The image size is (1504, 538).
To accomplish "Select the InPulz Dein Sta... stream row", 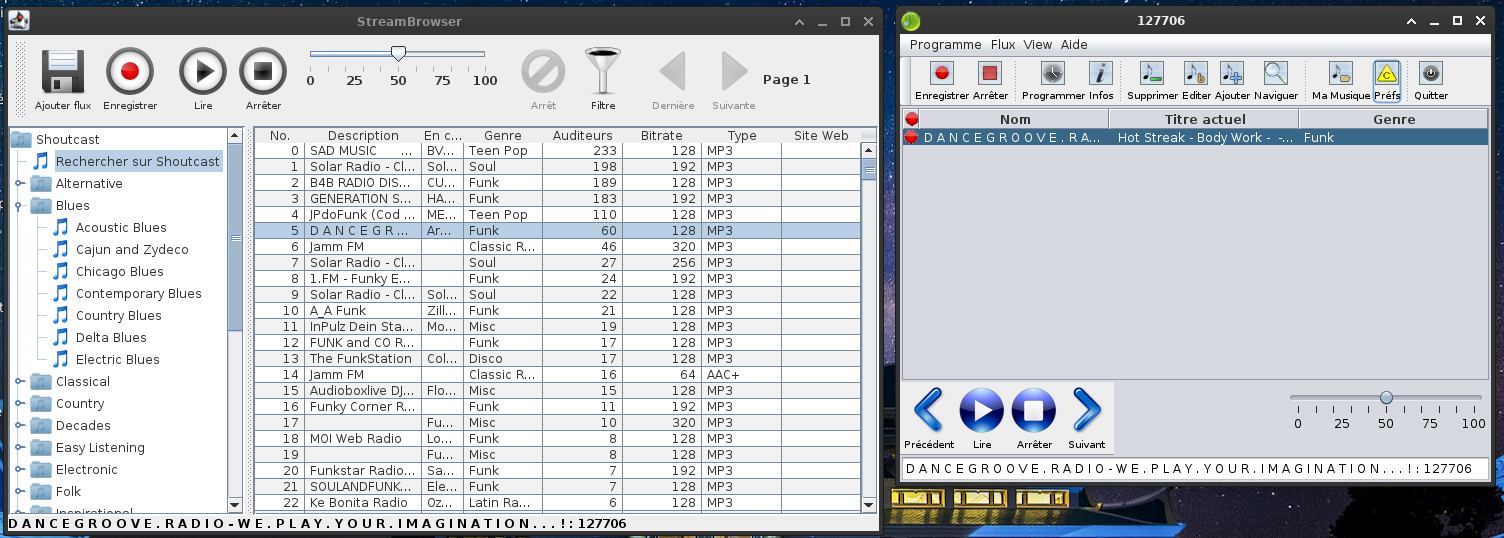I will [557, 327].
